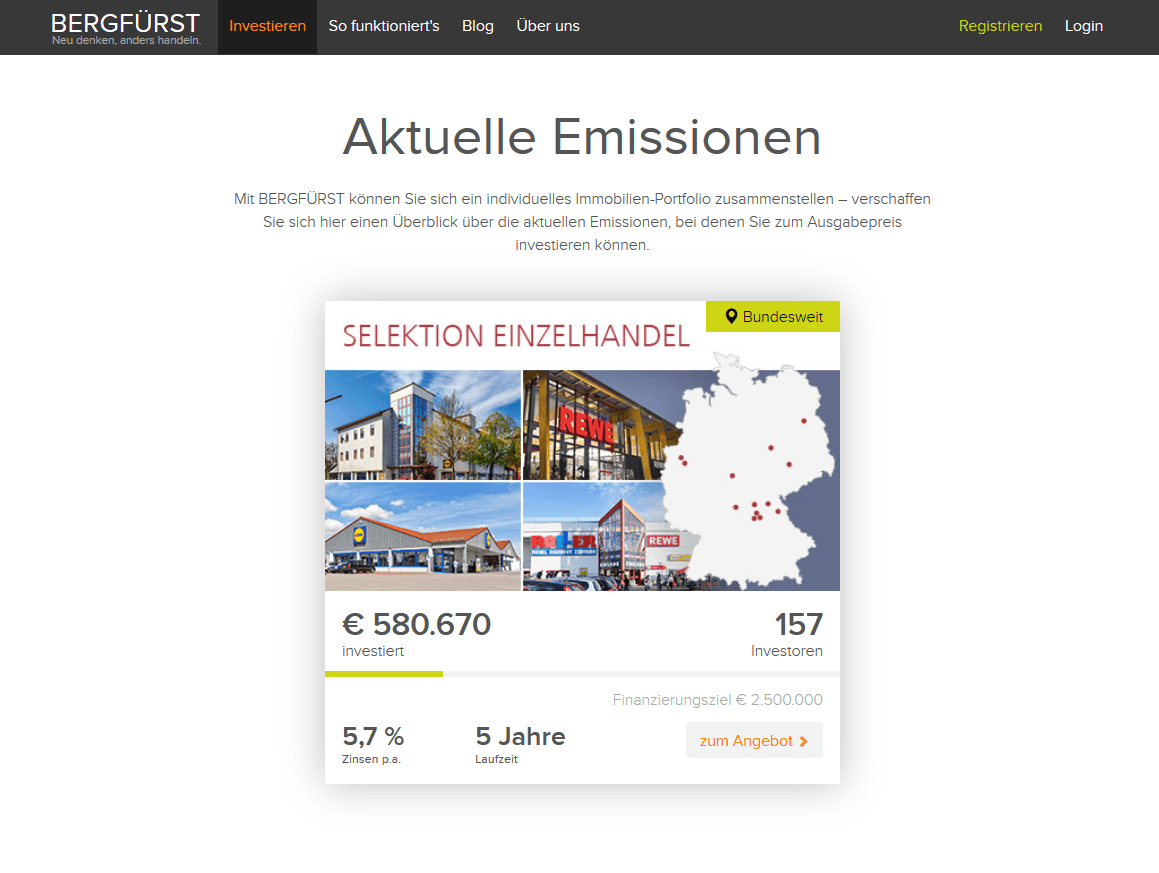
Task: Go to the Blog section
Action: (x=477, y=27)
